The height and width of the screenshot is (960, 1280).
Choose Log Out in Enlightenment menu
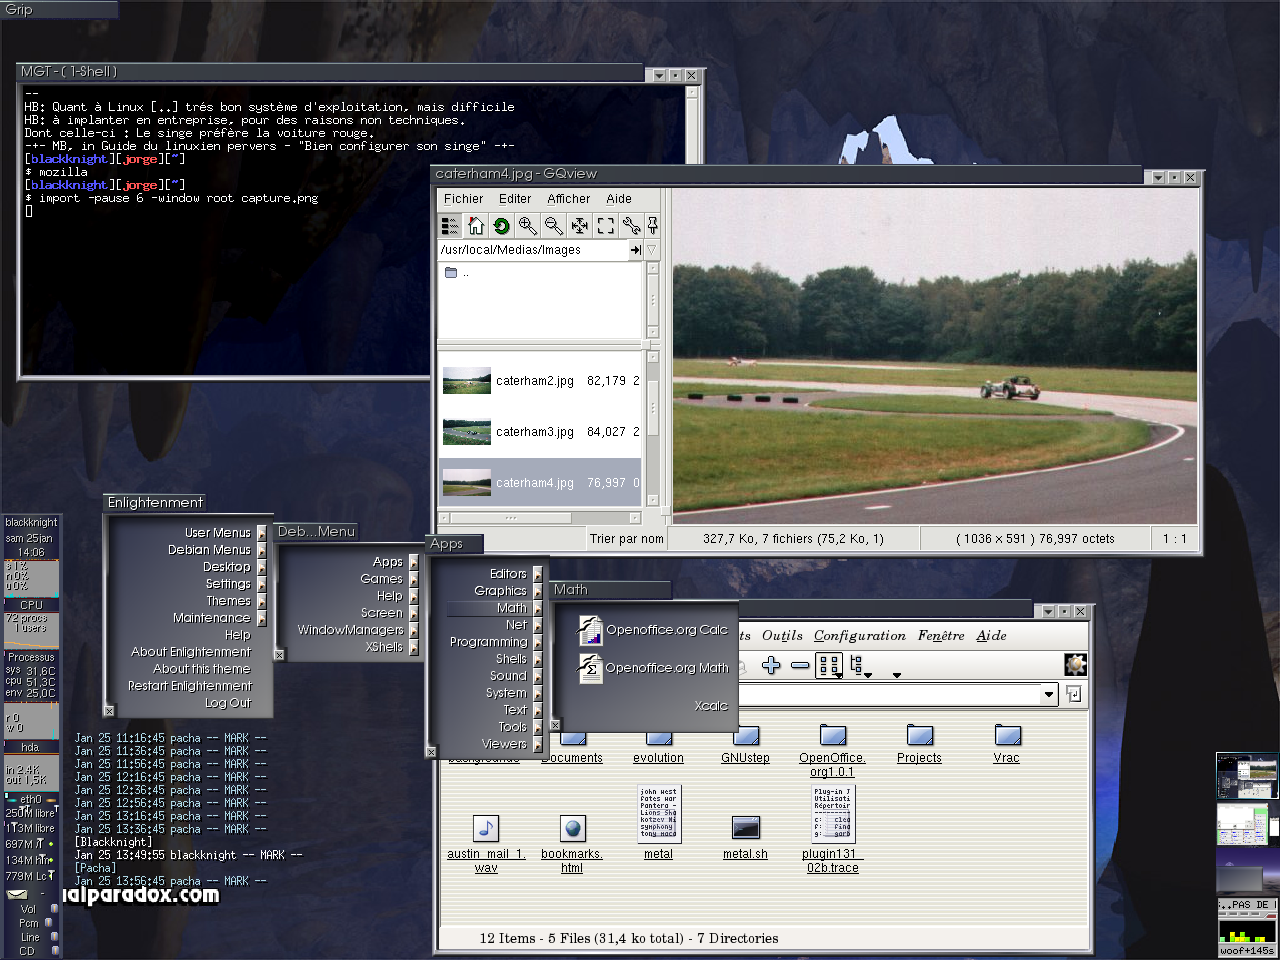point(228,703)
